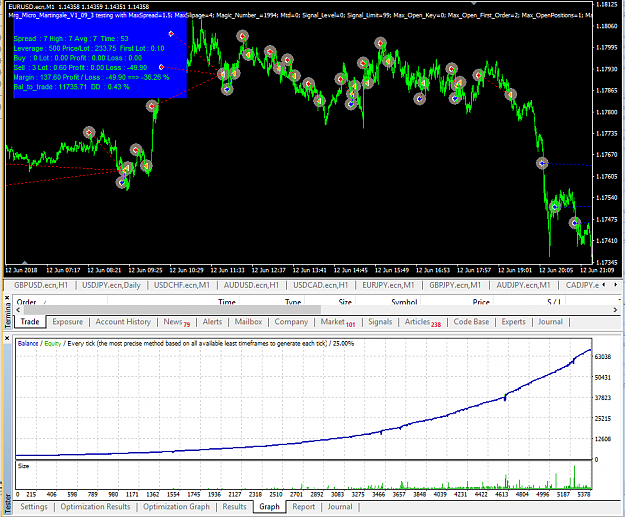
Task: Click the chart shift triangle marker
Action: (474, 3)
